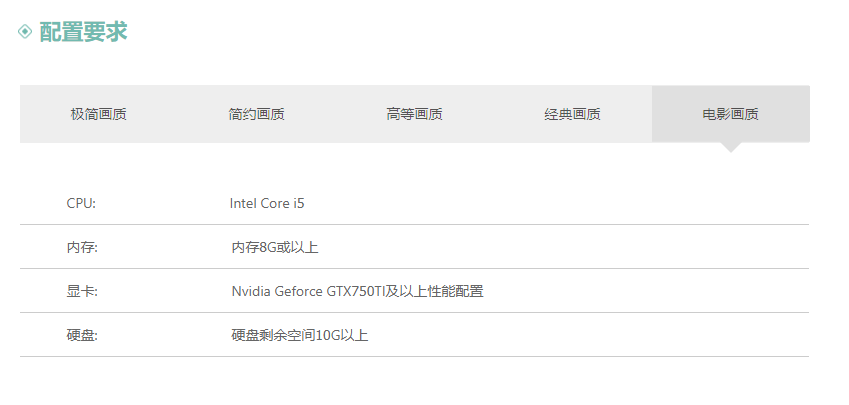Click the CPU: row label
The width and height of the screenshot is (849, 405).
(x=81, y=204)
